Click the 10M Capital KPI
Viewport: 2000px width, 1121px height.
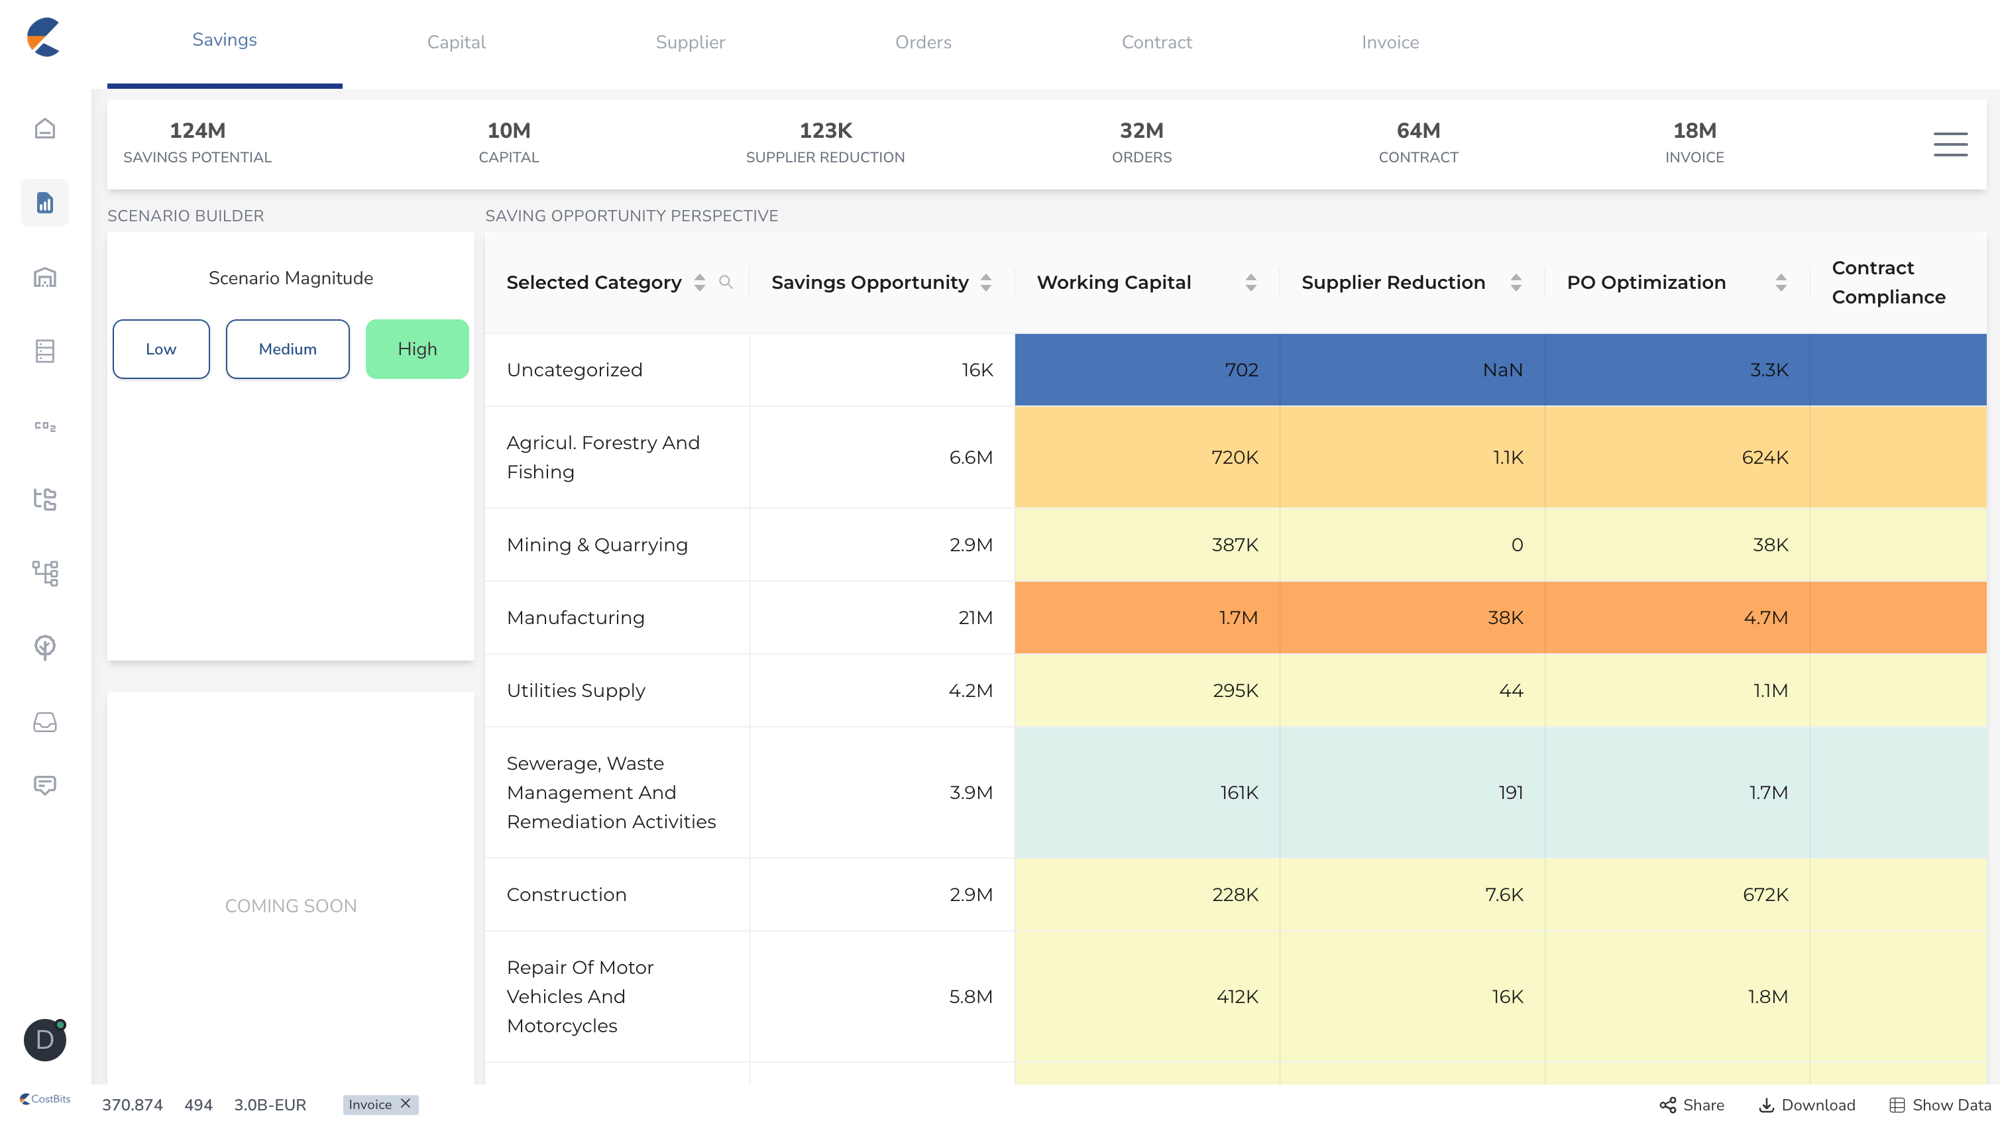click(509, 143)
